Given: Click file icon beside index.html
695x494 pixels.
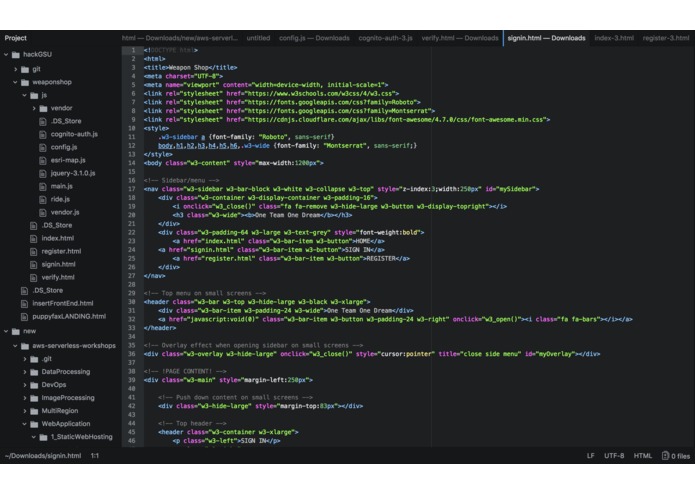Looking at the screenshot, I should click(33, 238).
